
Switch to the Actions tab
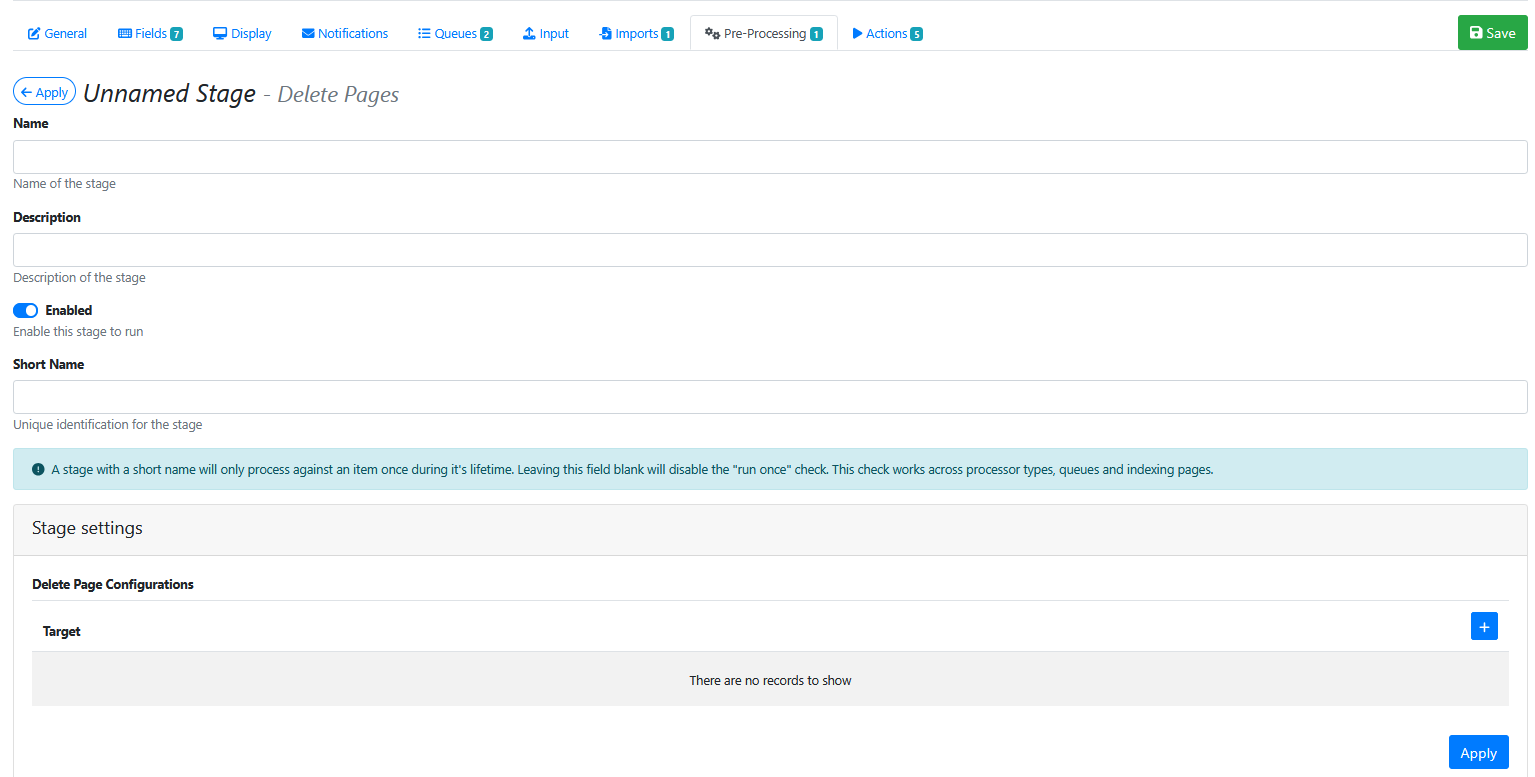[886, 34]
